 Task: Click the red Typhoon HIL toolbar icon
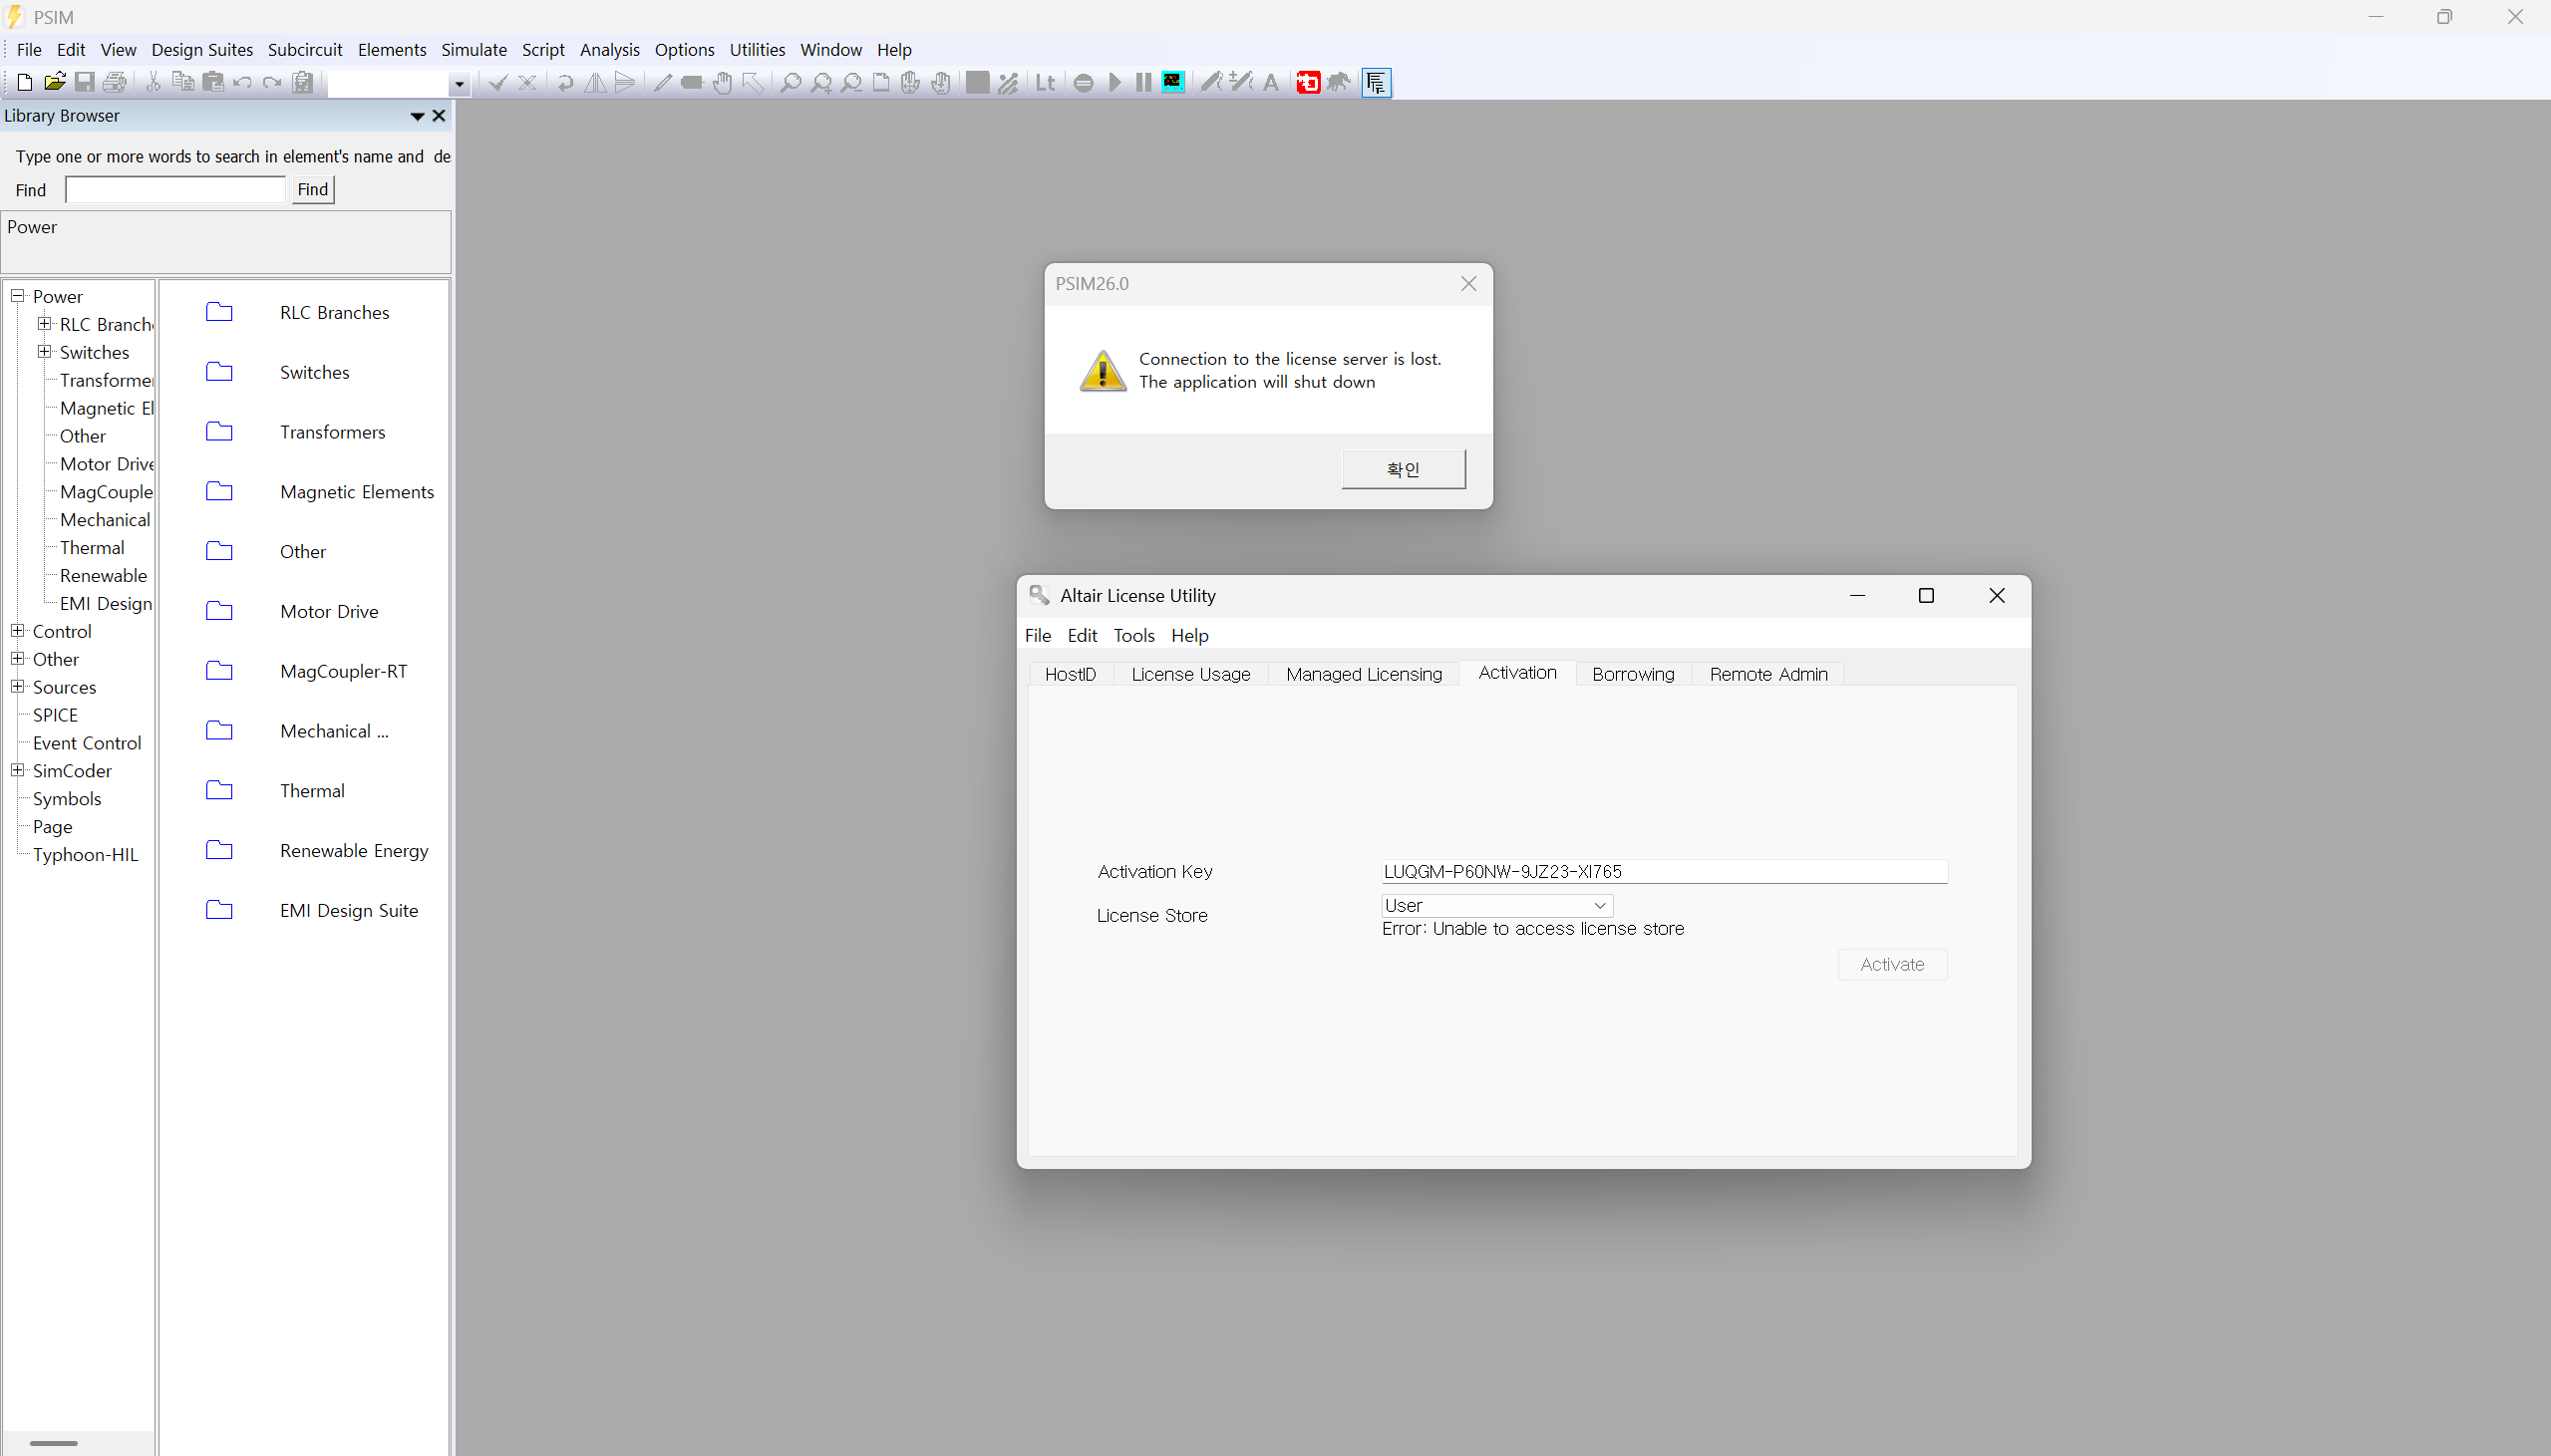[x=1308, y=82]
